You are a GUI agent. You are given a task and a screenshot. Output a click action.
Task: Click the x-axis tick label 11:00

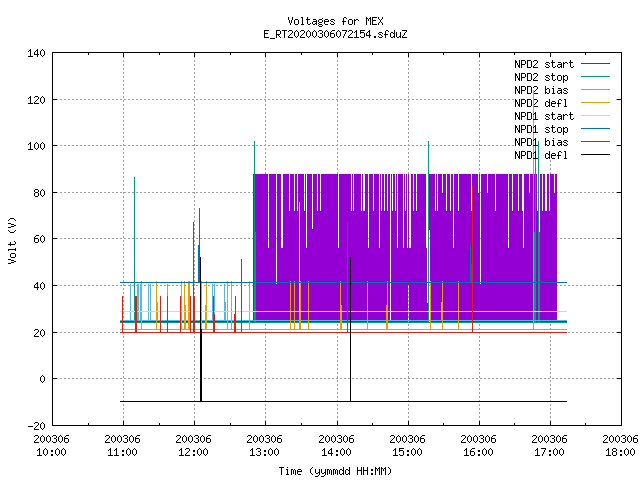point(122,453)
